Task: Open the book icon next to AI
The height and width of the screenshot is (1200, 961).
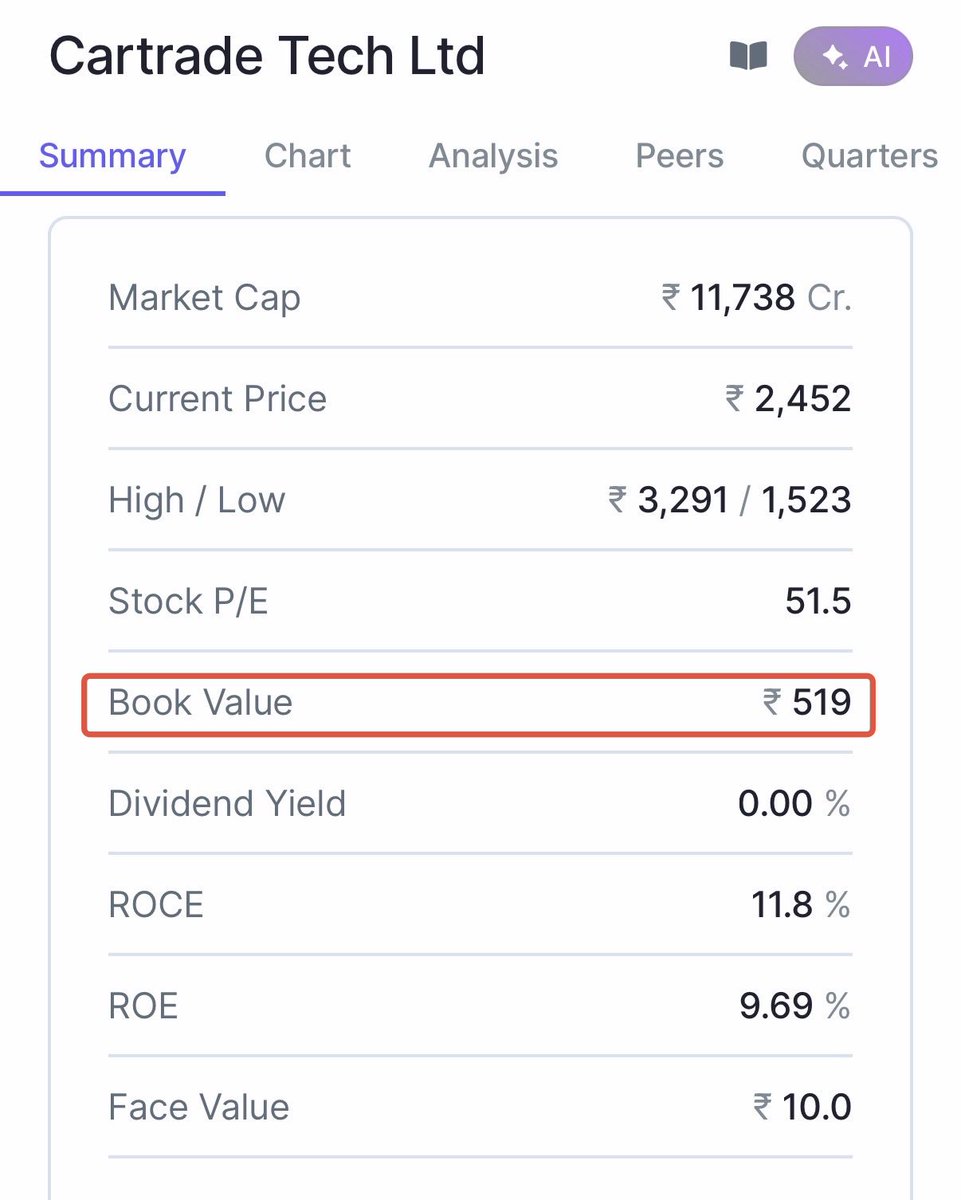Action: (748, 56)
